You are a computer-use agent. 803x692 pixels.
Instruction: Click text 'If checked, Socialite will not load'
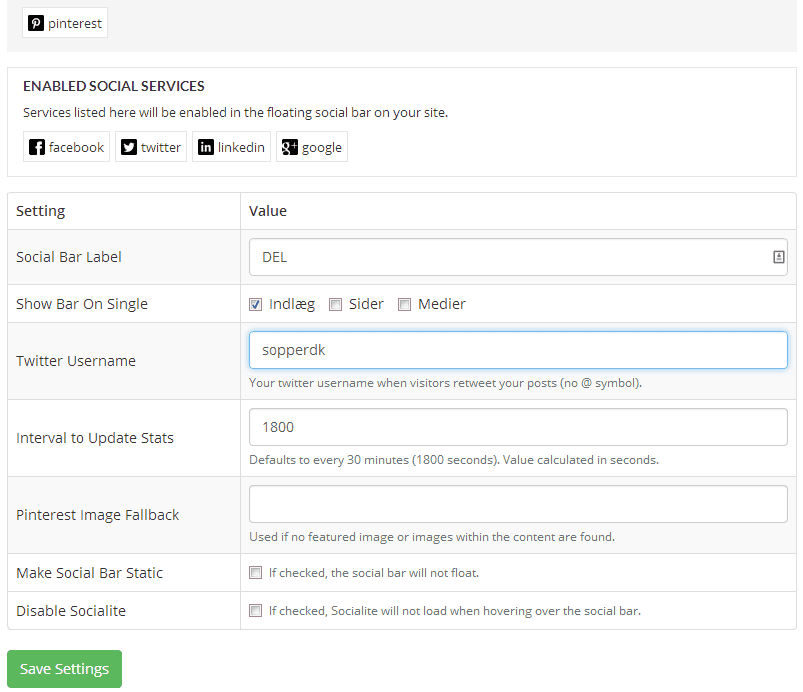point(455,611)
